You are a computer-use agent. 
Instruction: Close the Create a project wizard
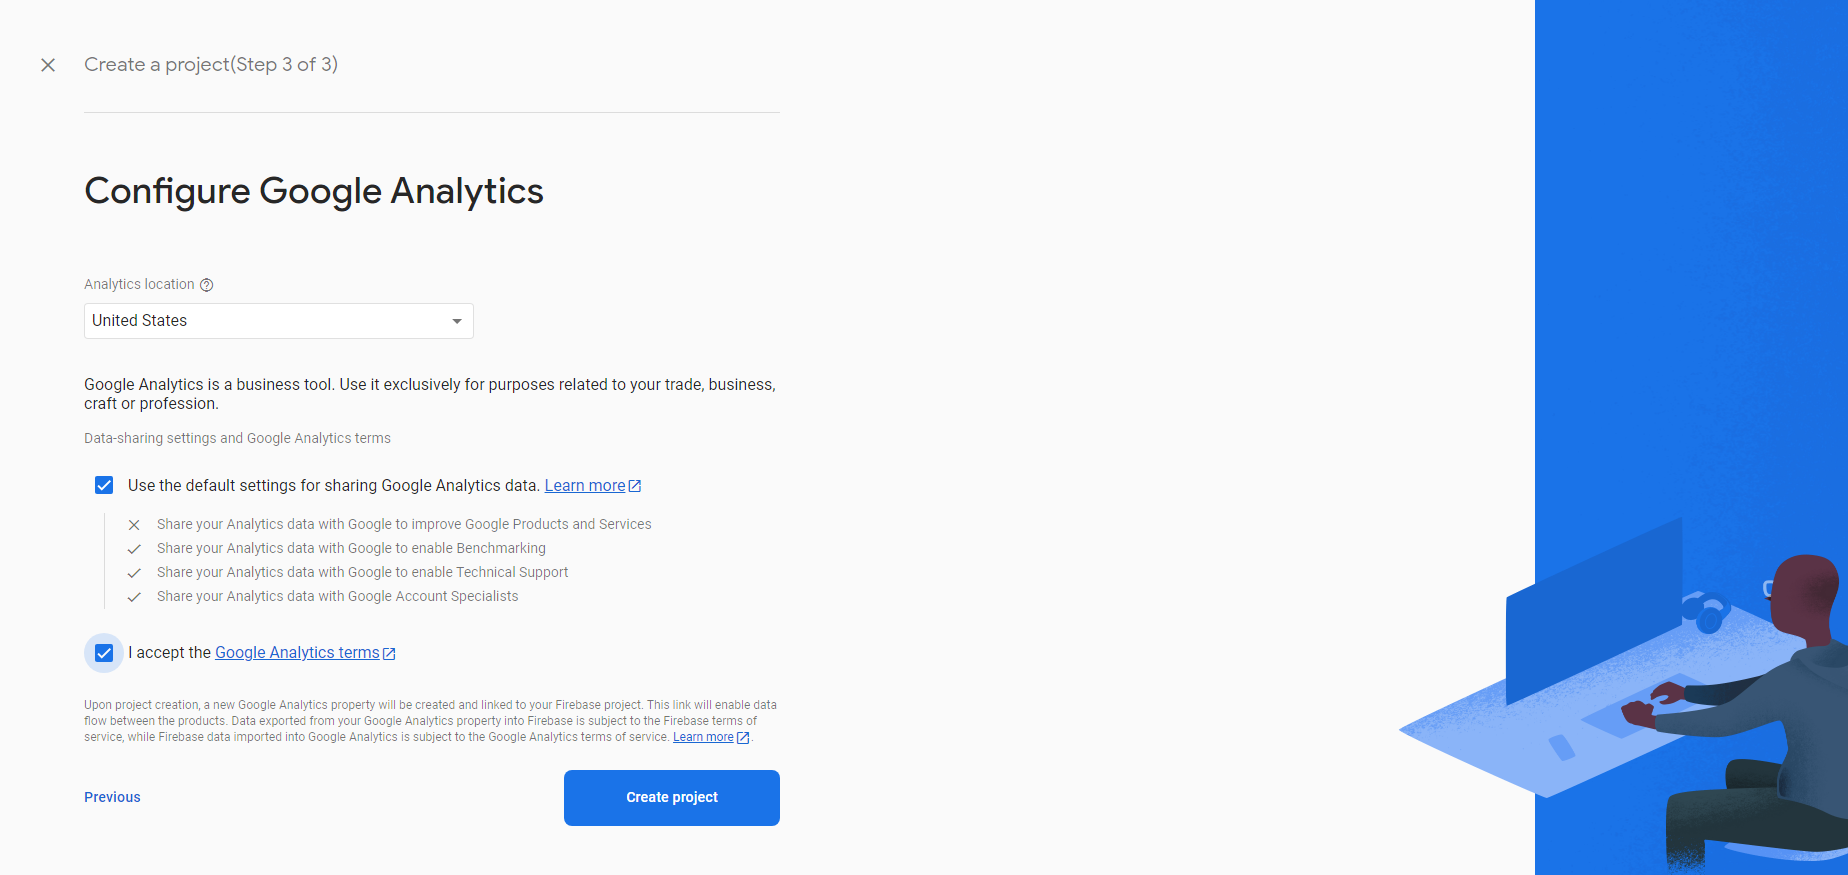pyautogui.click(x=48, y=65)
